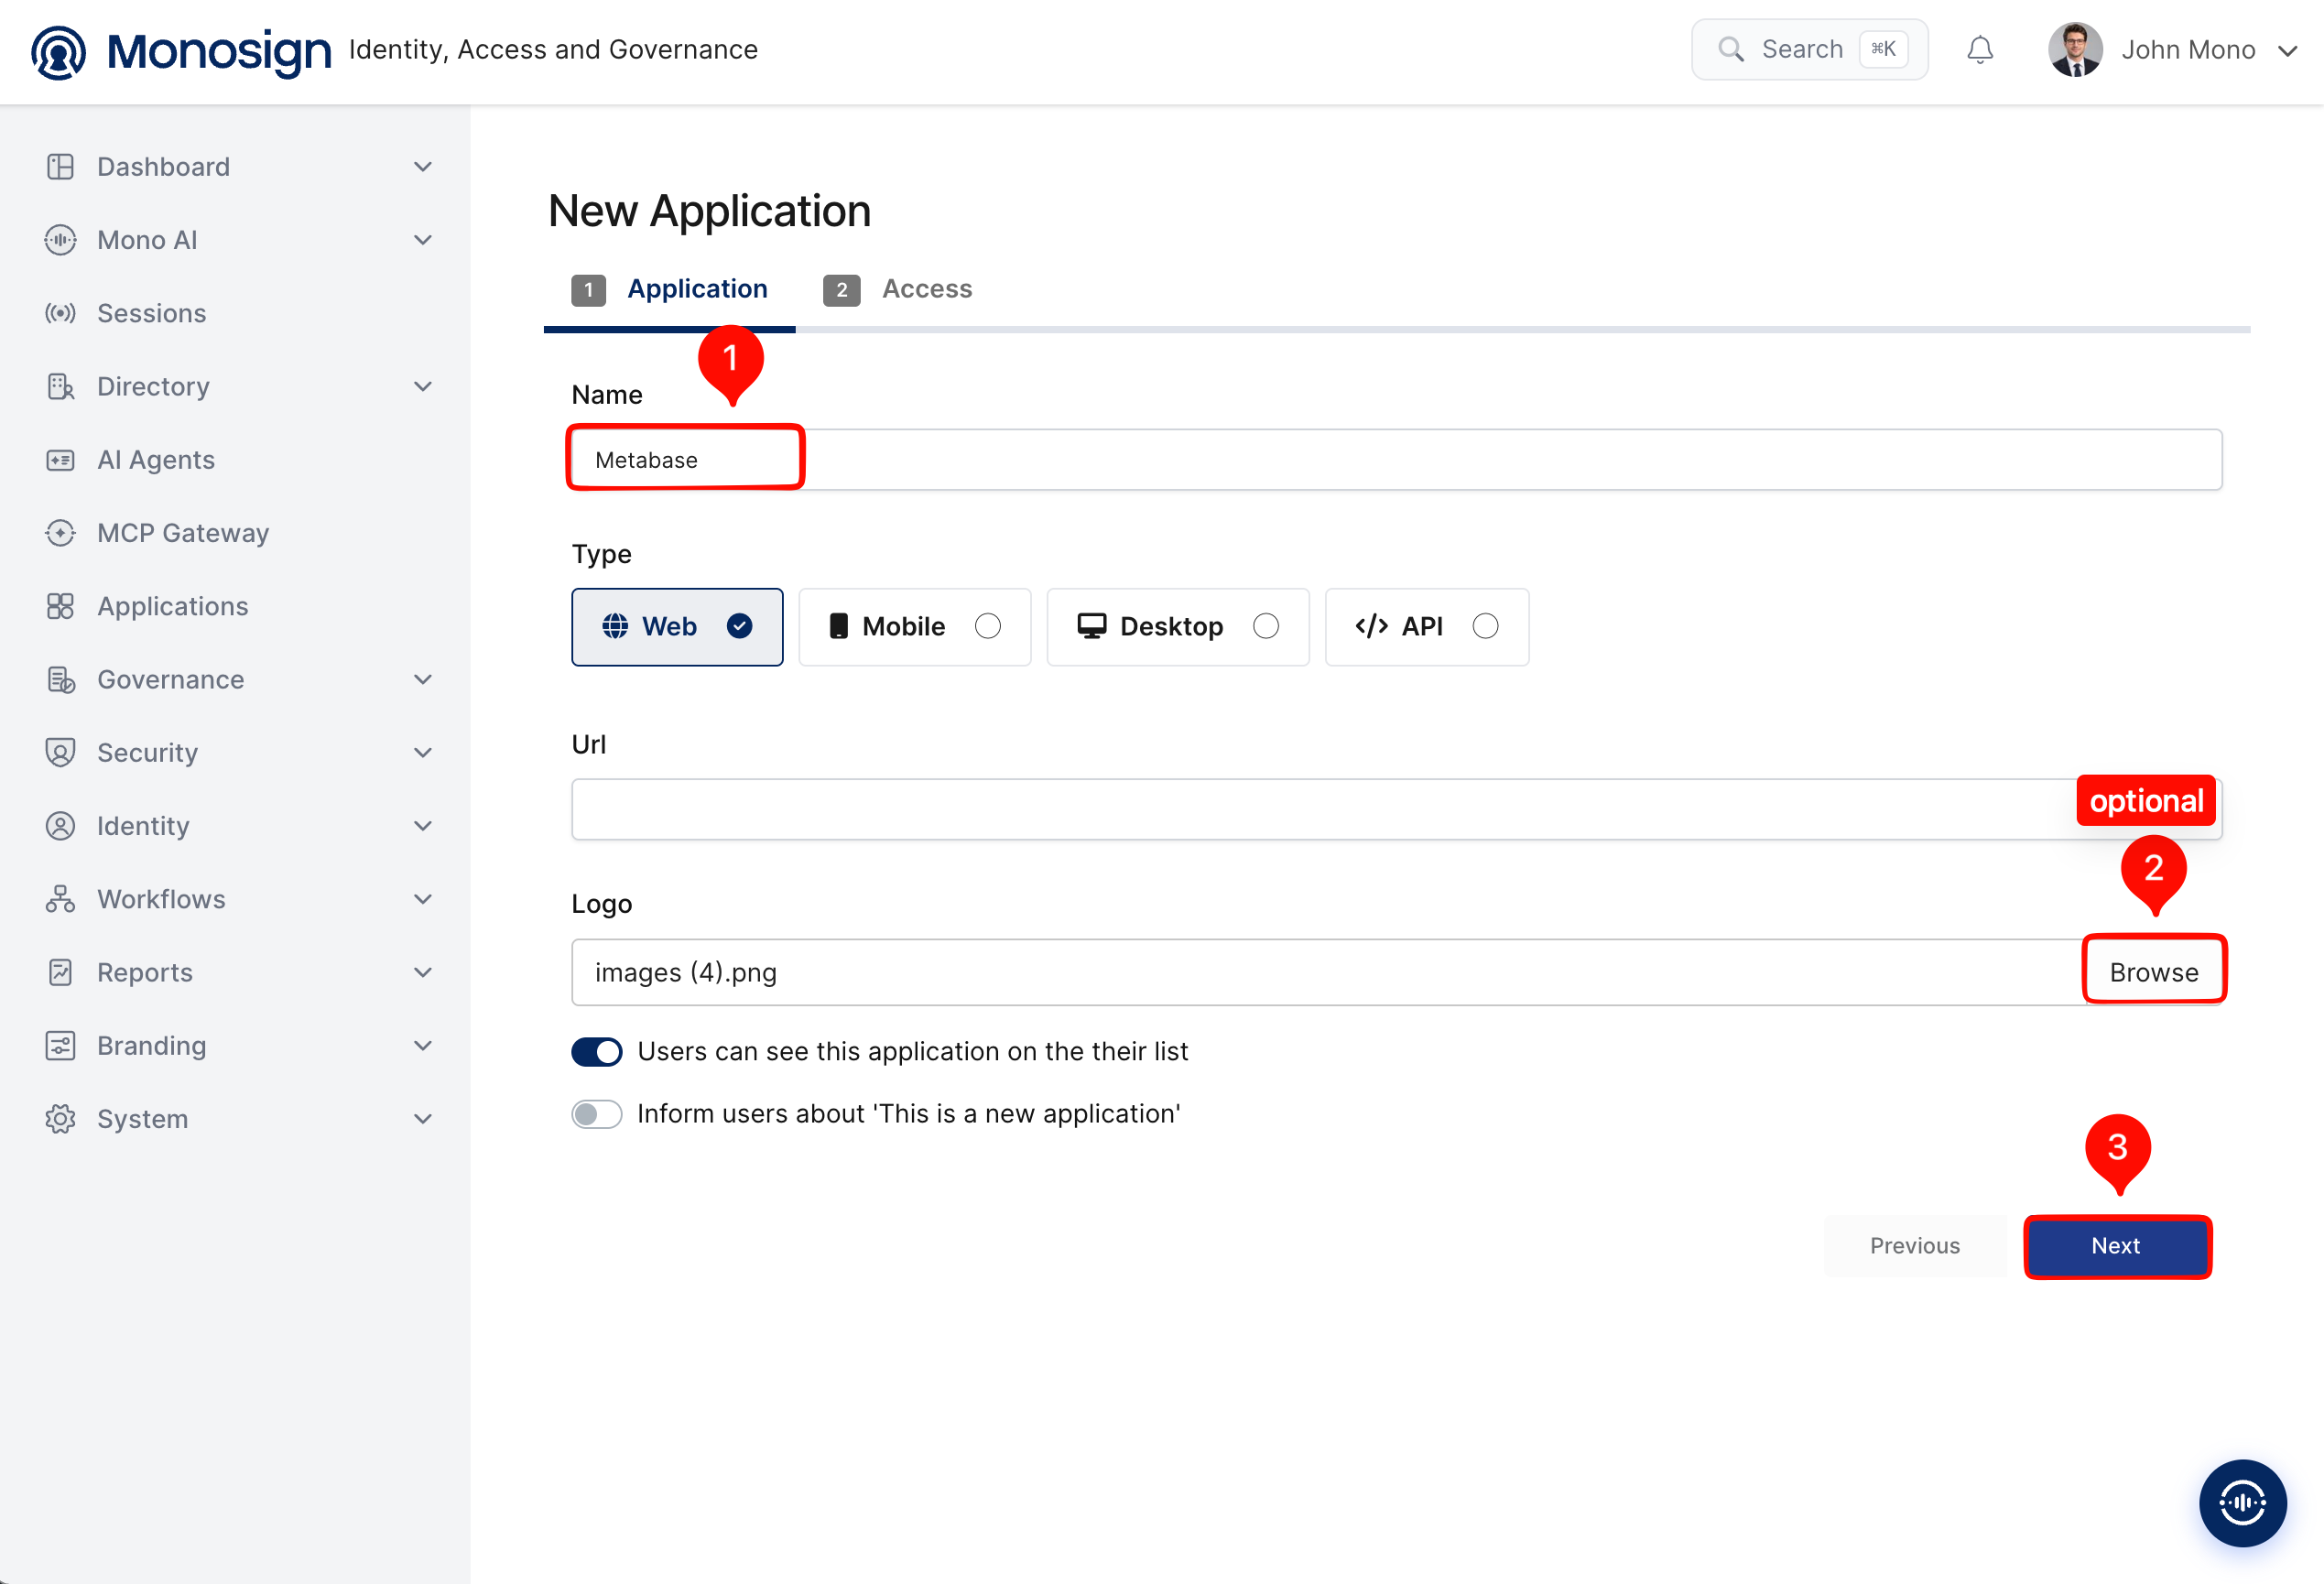Open the floating Mono AI assistant button
2324x1584 pixels.
[2242, 1503]
